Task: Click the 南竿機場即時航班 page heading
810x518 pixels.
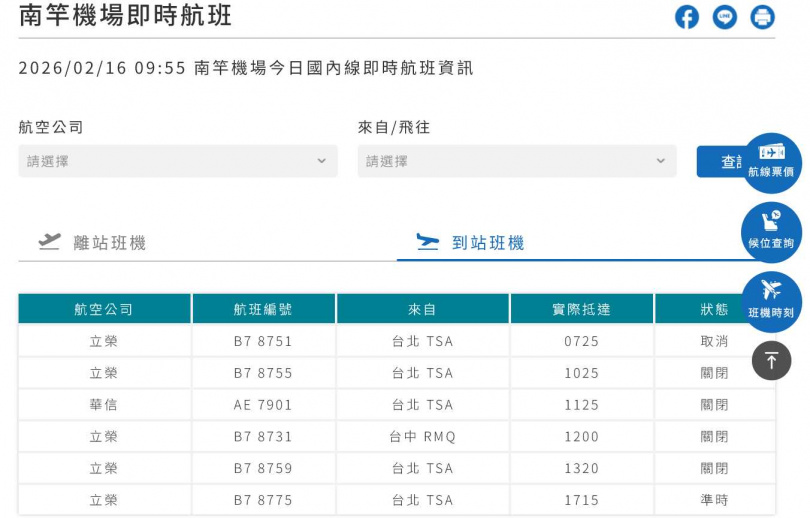Action: tap(125, 15)
